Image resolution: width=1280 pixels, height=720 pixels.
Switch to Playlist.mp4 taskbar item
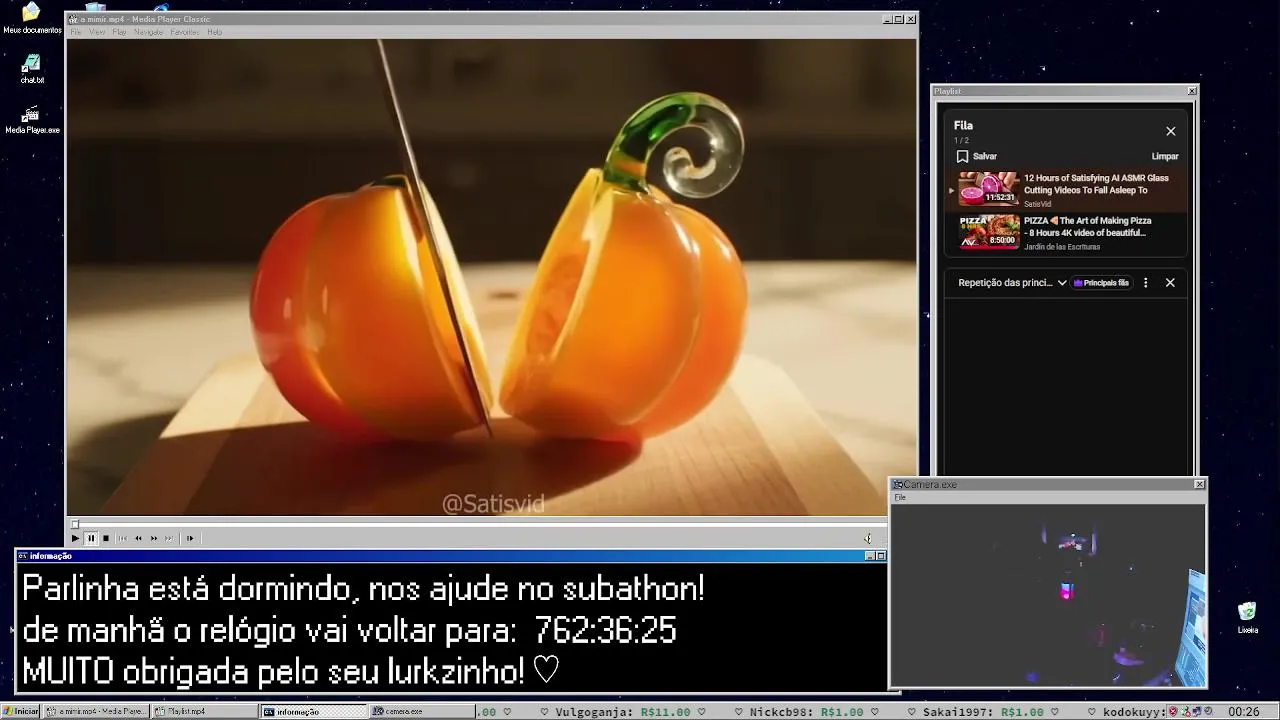coord(204,711)
